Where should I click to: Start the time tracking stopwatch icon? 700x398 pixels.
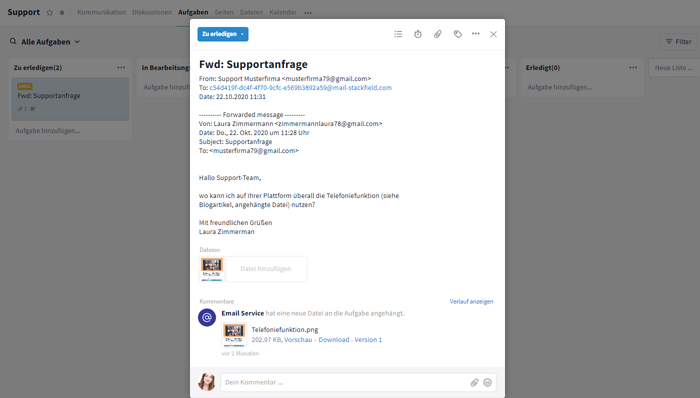click(x=418, y=34)
